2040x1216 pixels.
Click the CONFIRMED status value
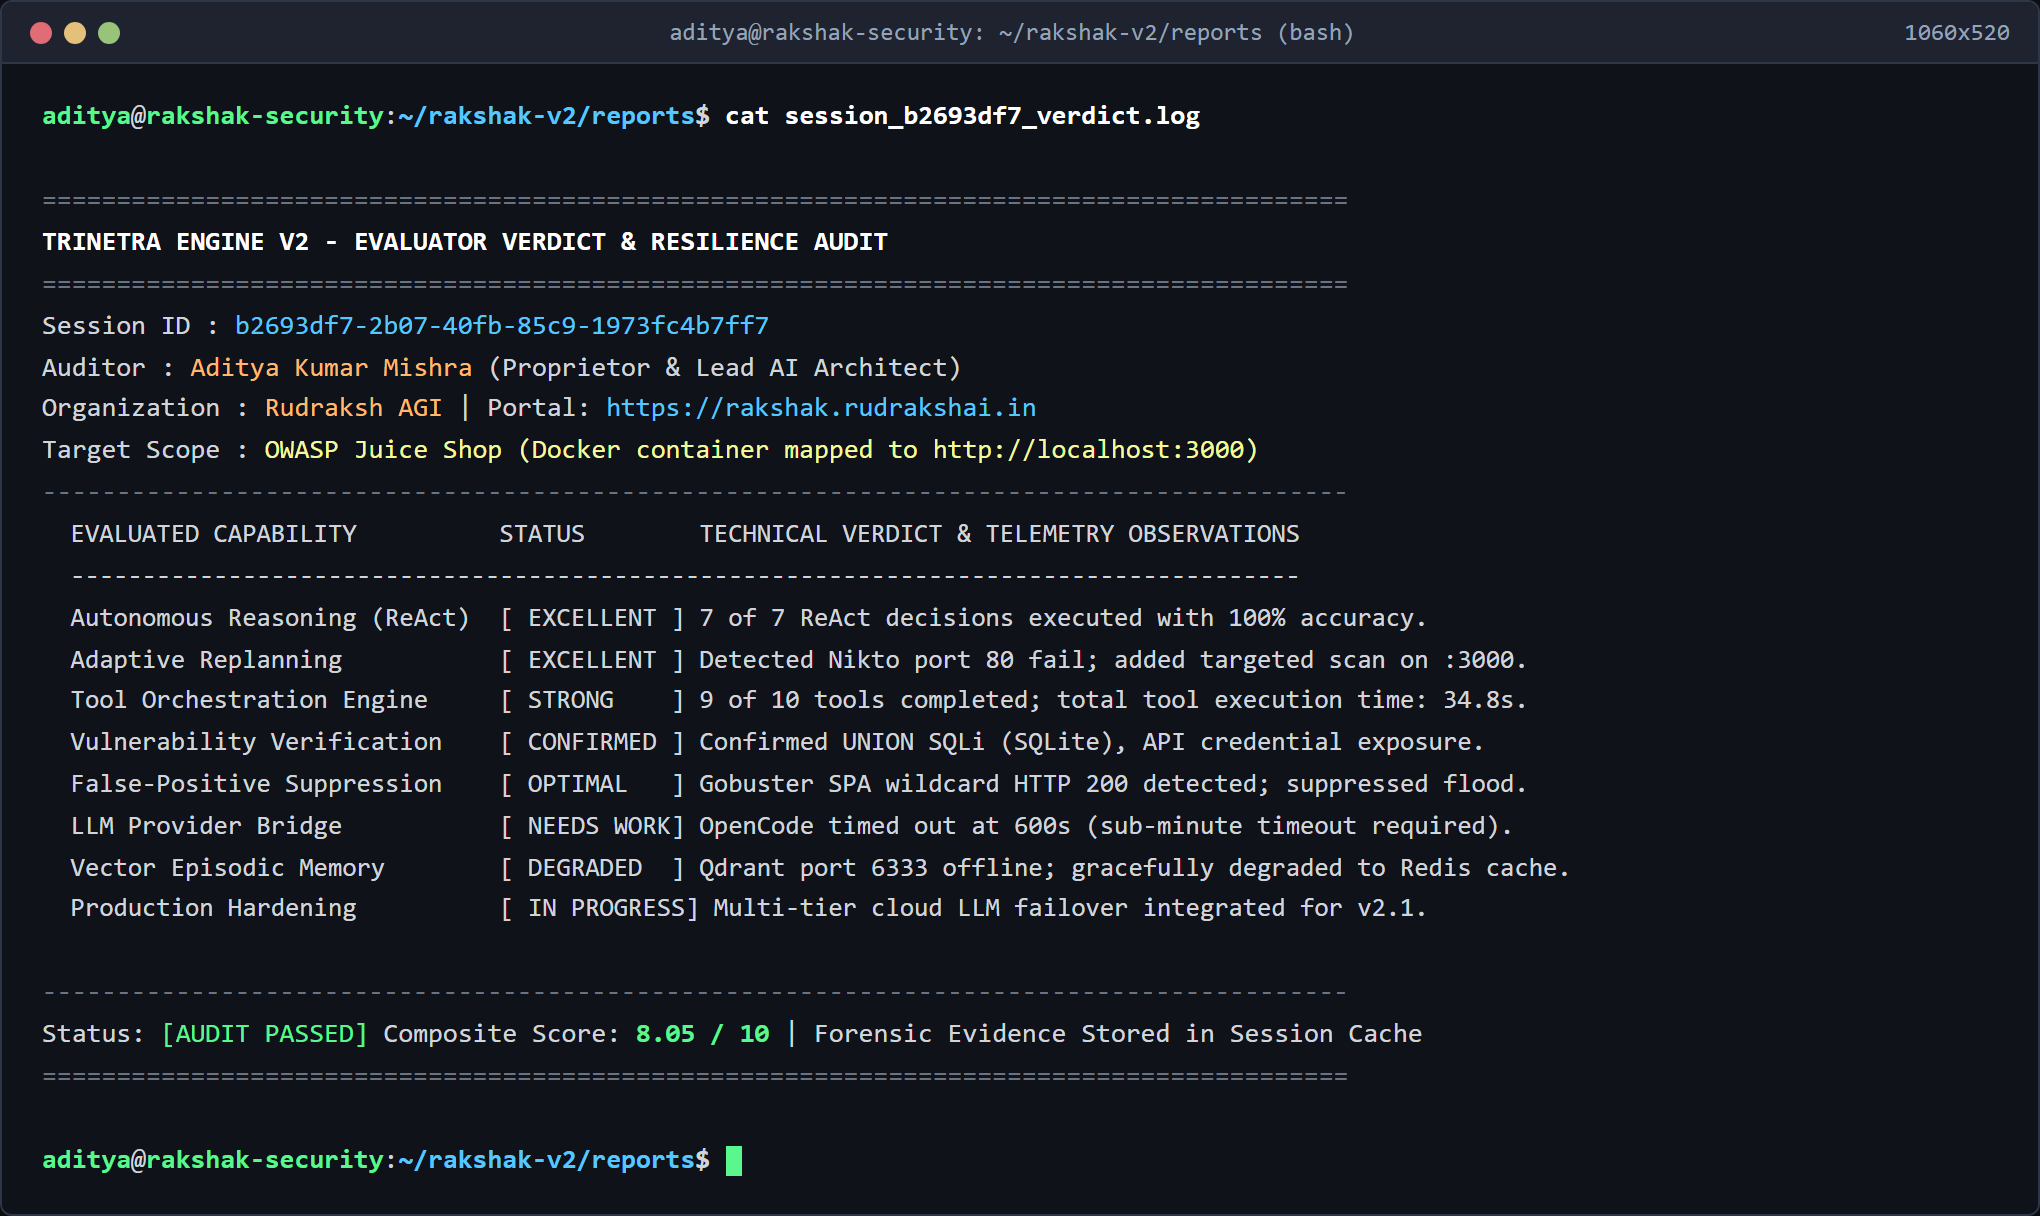point(592,742)
